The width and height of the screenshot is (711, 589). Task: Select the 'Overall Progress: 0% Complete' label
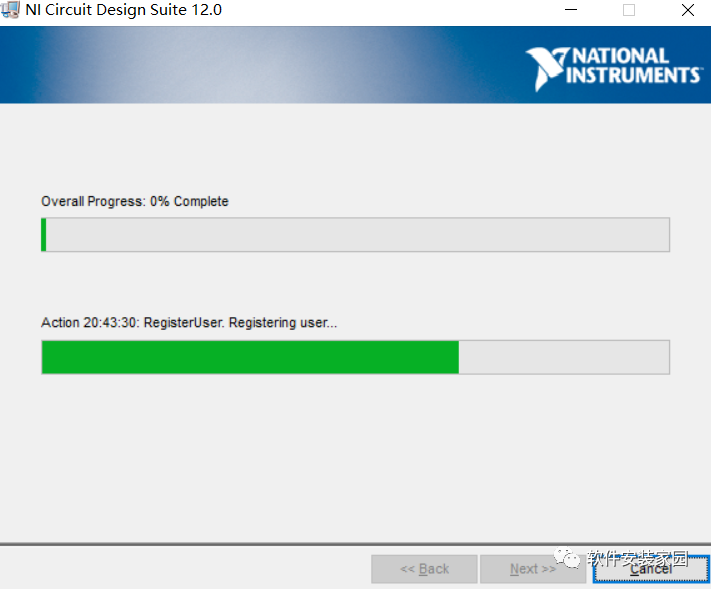coord(135,202)
